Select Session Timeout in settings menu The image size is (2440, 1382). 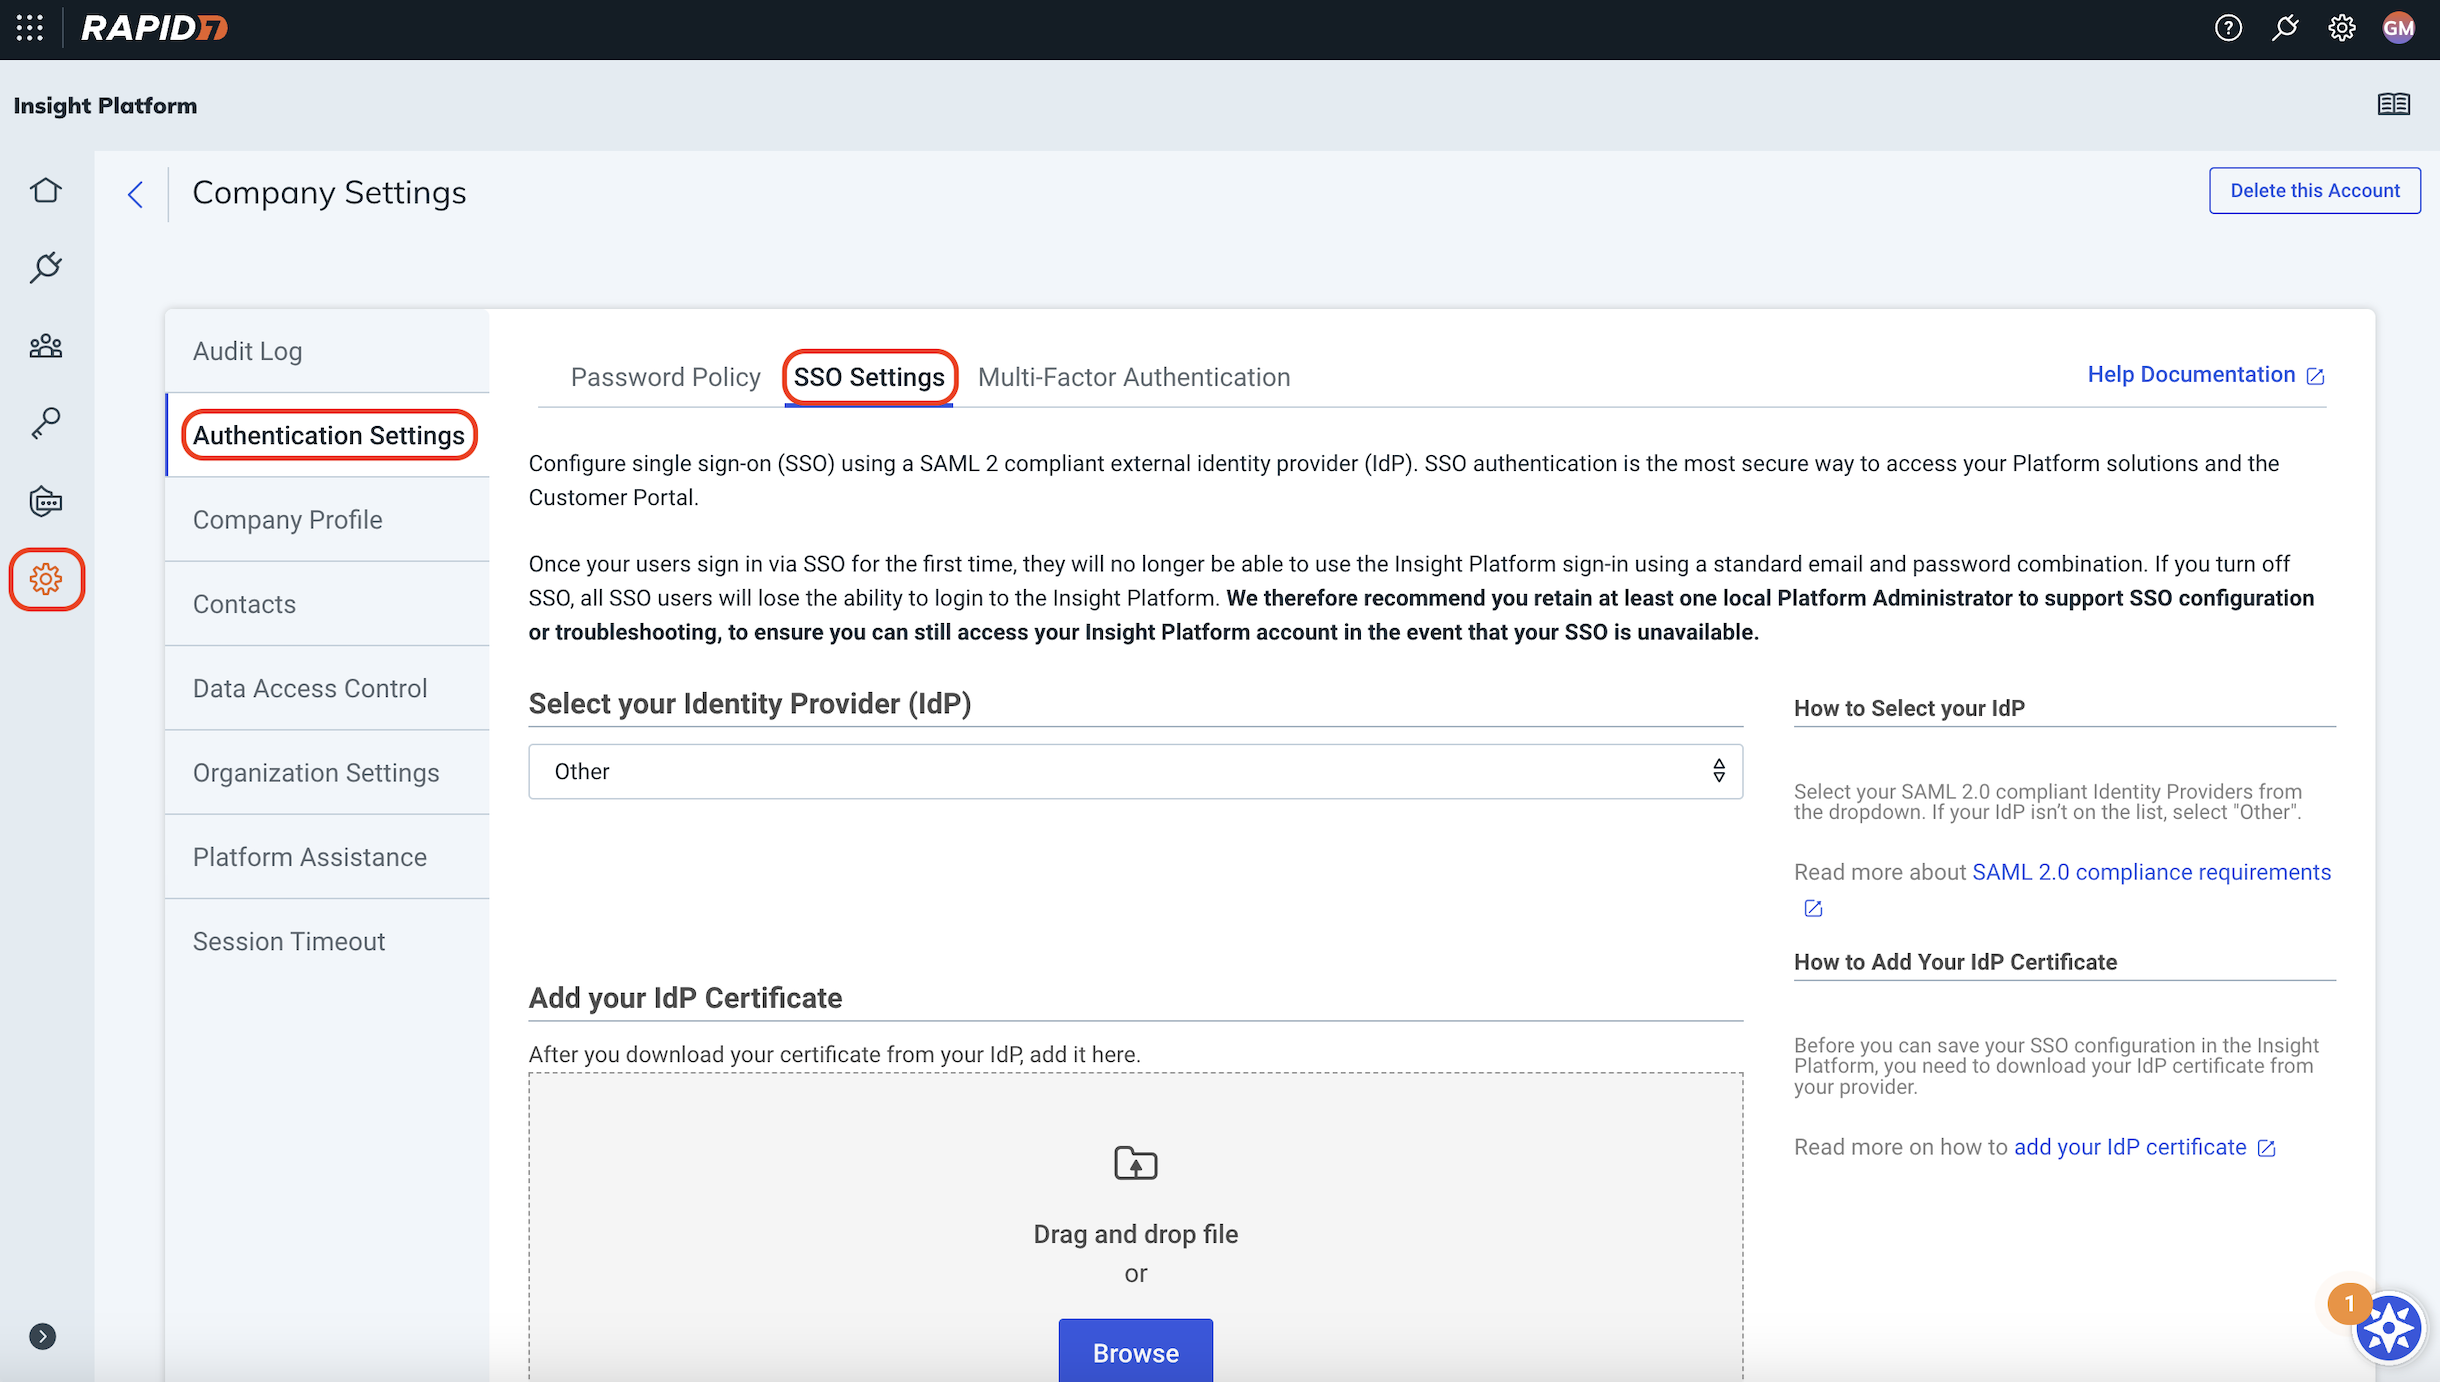289,941
